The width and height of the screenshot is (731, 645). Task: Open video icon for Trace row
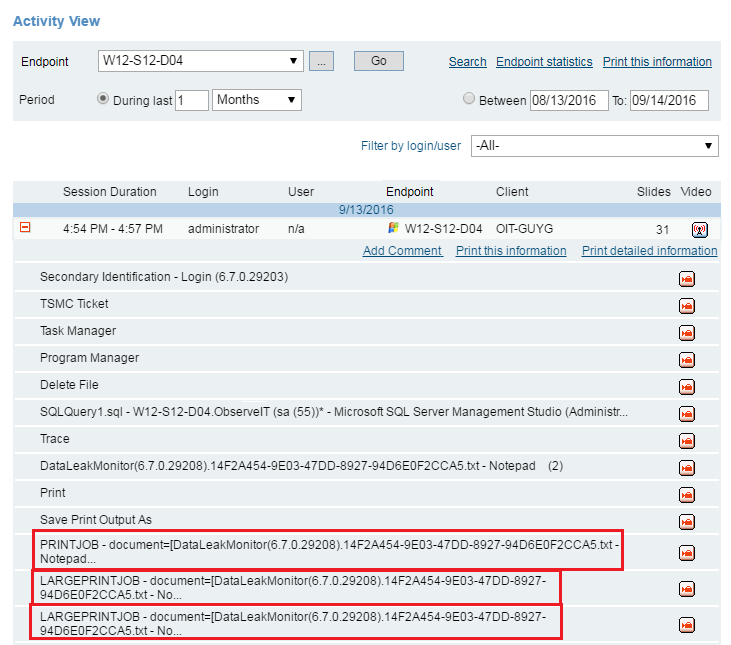coord(687,440)
